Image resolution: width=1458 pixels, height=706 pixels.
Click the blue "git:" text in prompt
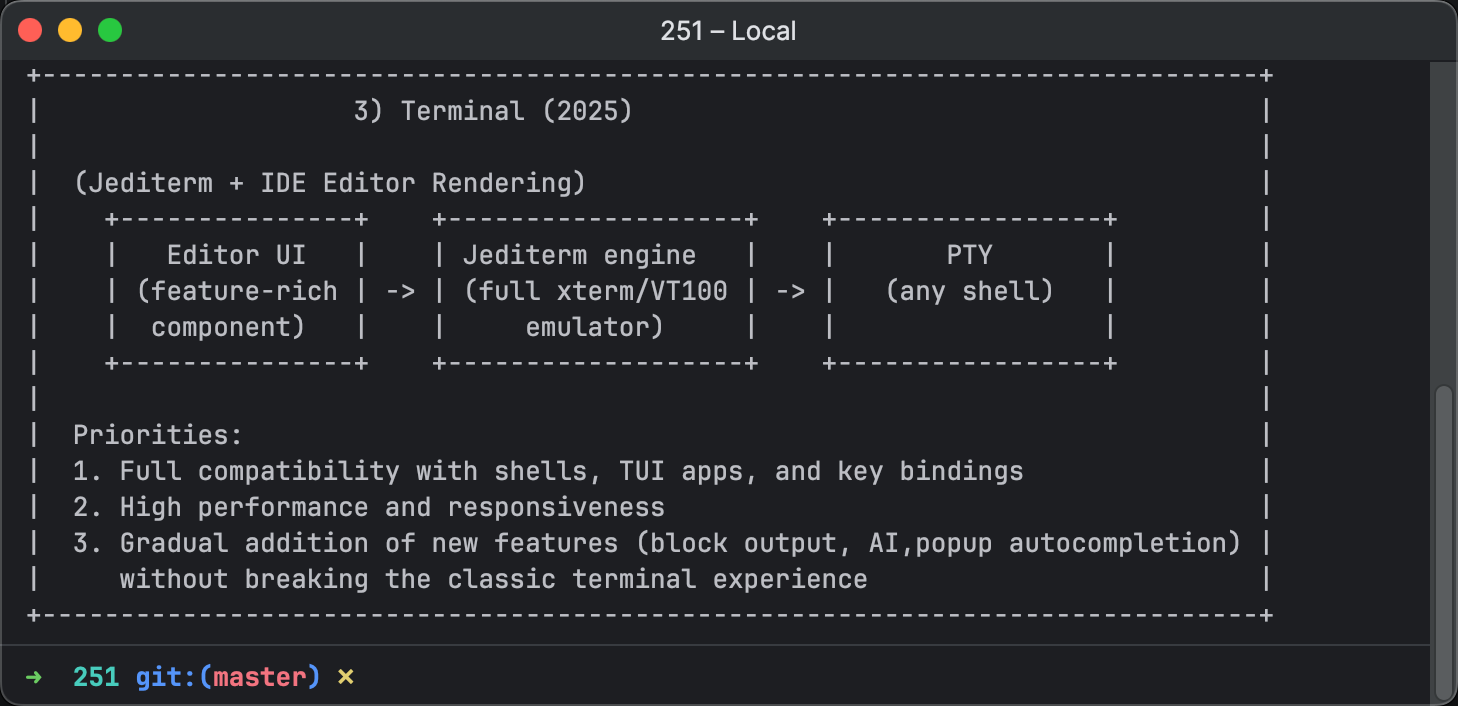point(167,677)
